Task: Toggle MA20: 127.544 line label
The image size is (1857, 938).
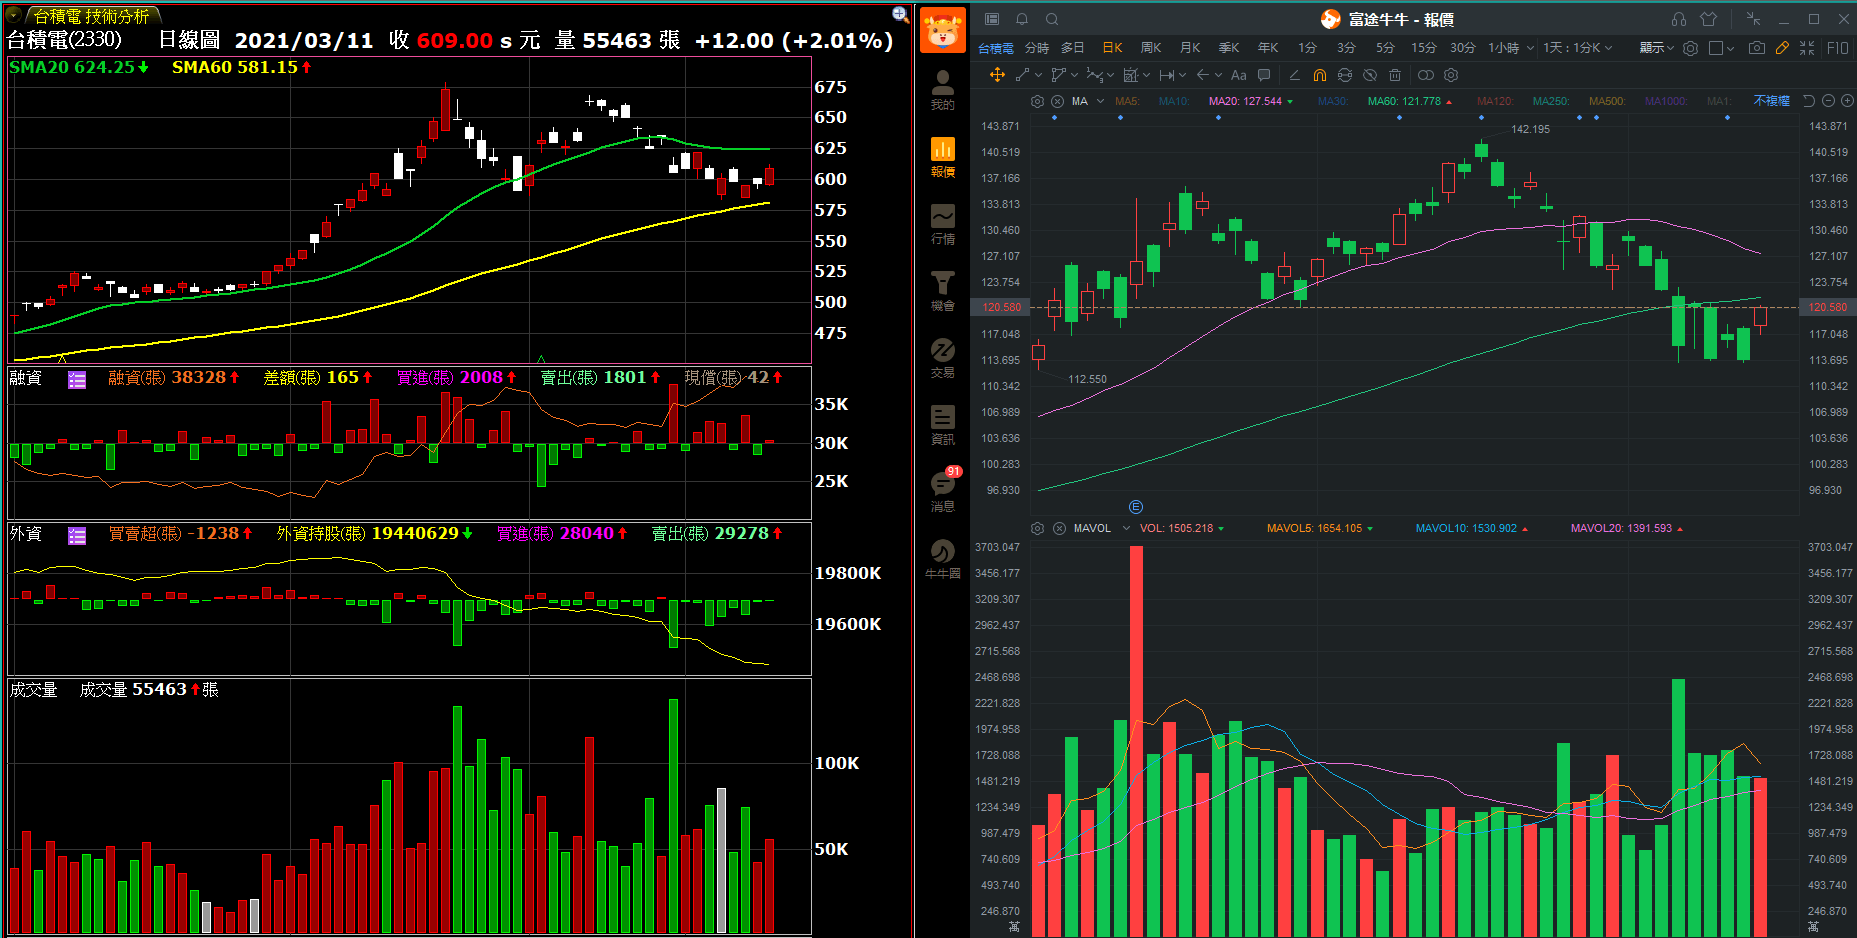Action: [1245, 101]
